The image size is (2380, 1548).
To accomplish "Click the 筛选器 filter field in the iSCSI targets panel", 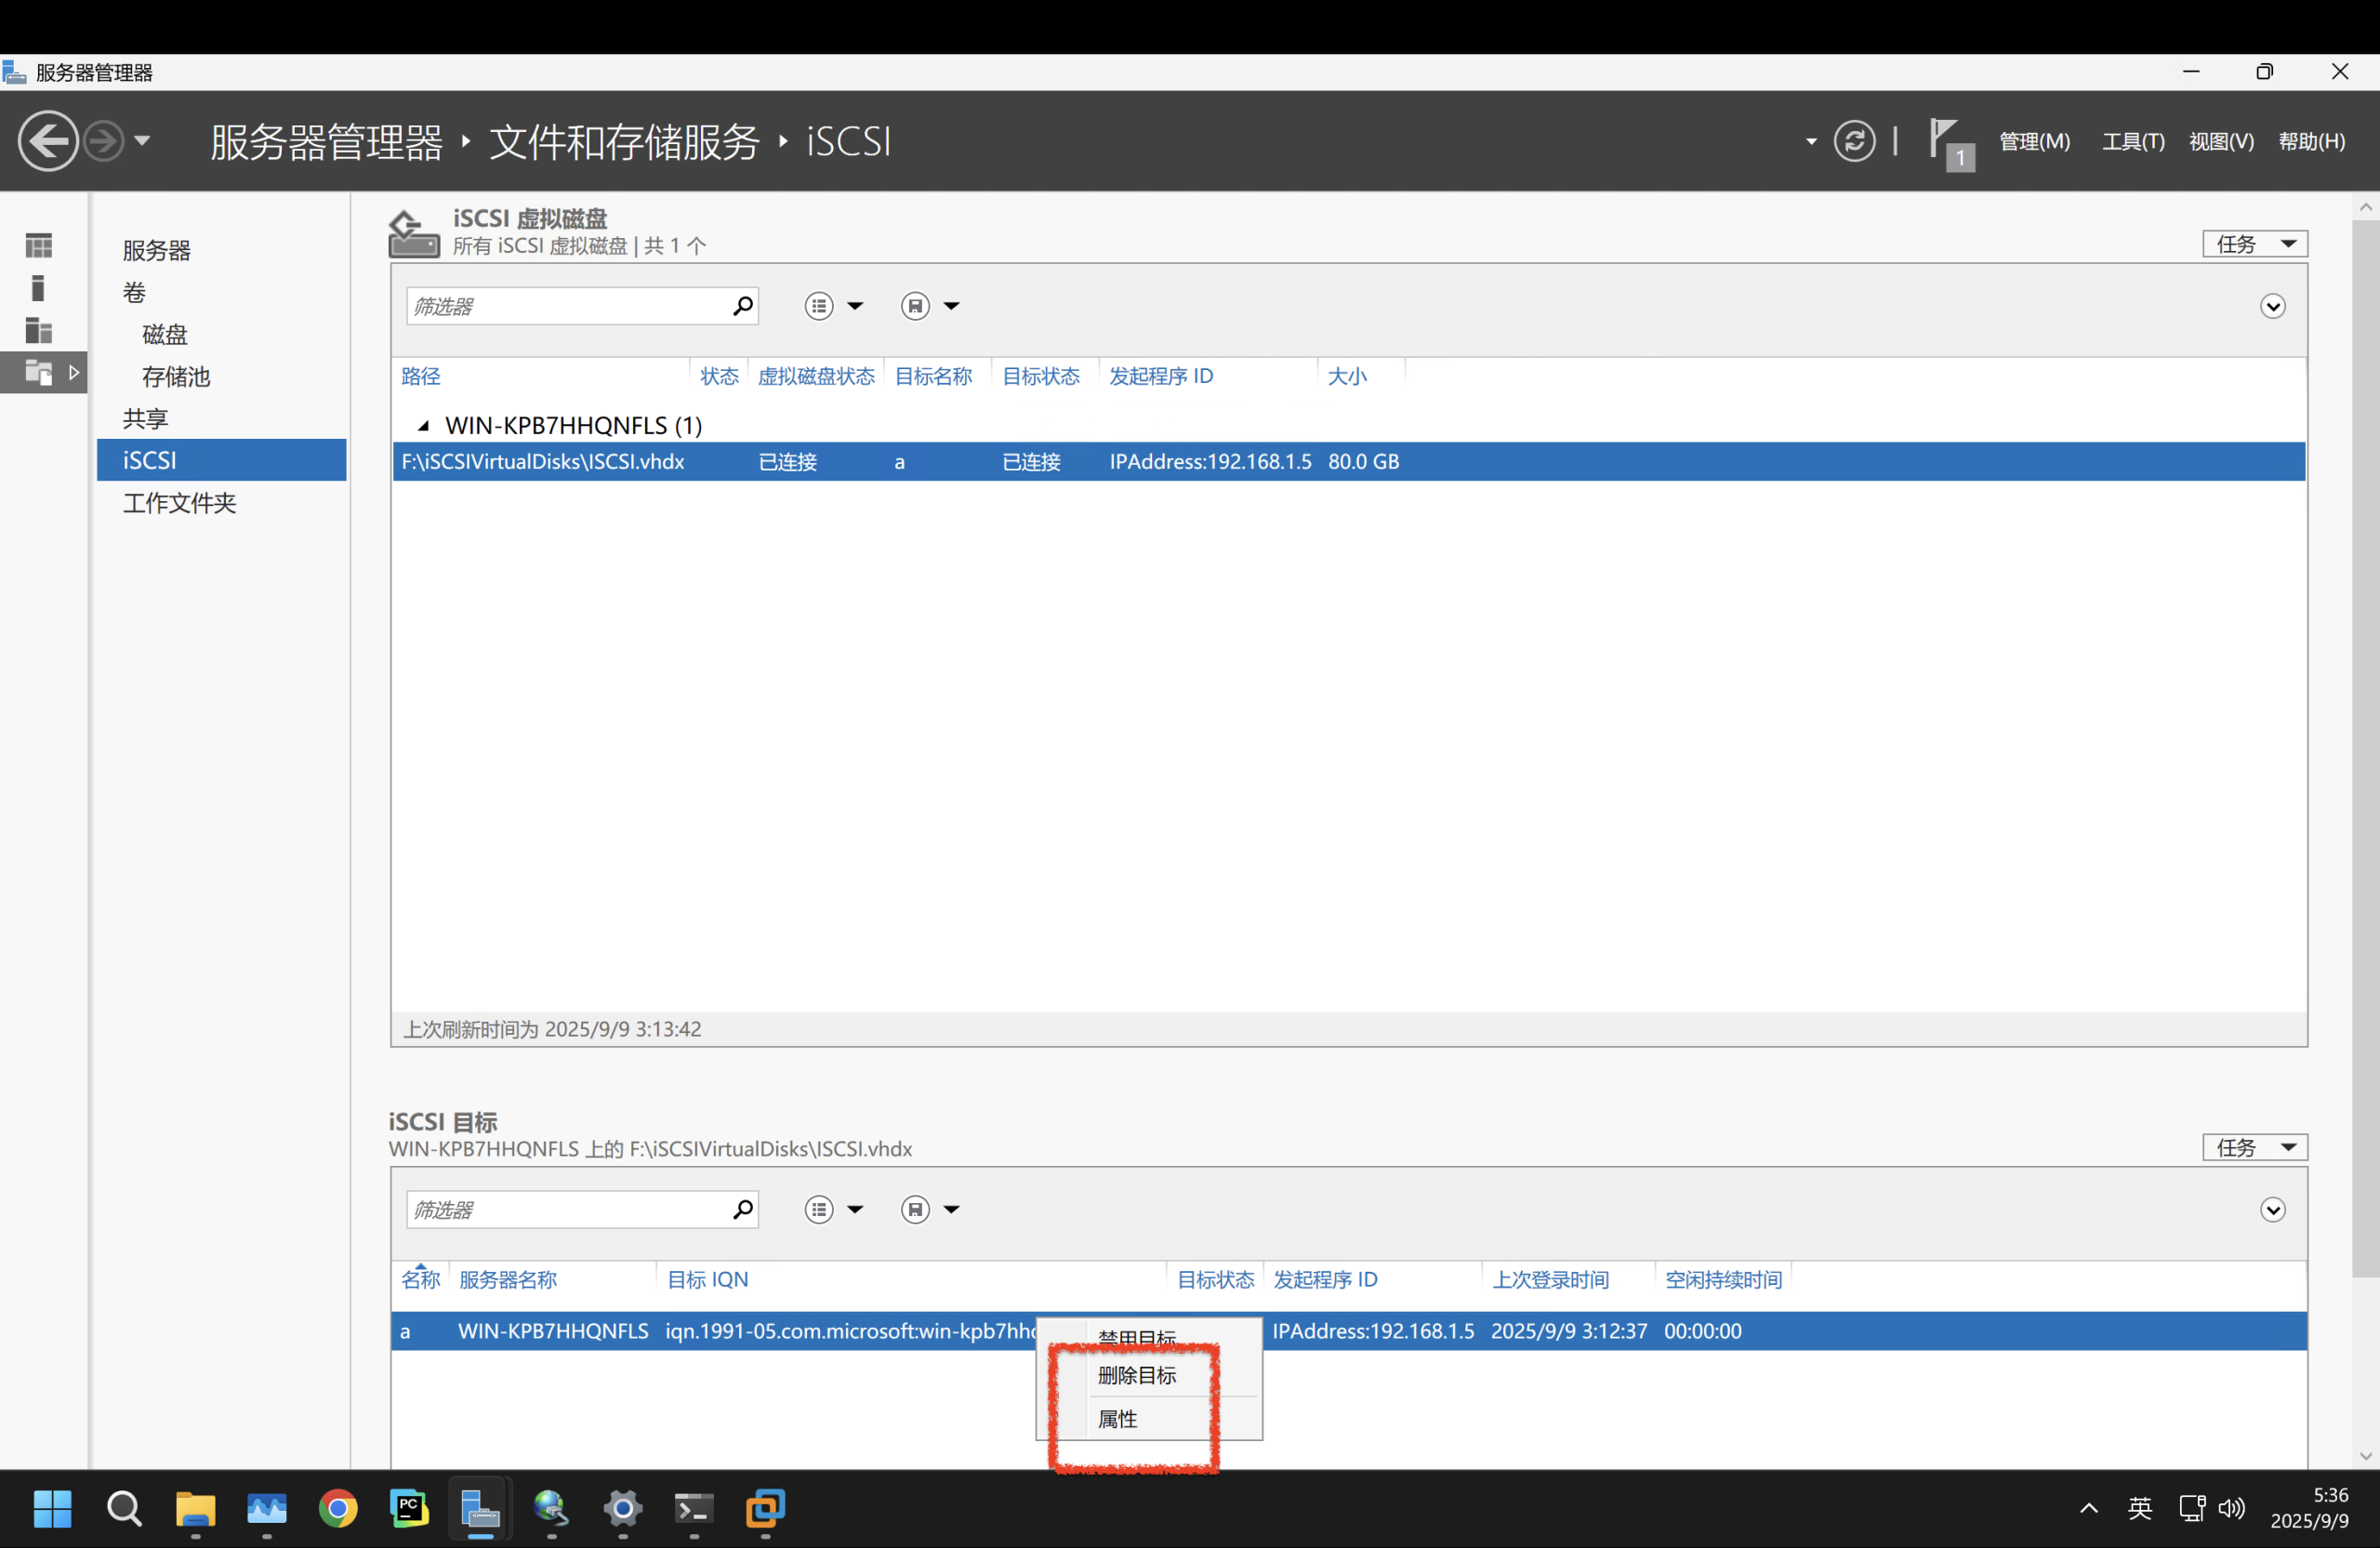I will (570, 1209).
